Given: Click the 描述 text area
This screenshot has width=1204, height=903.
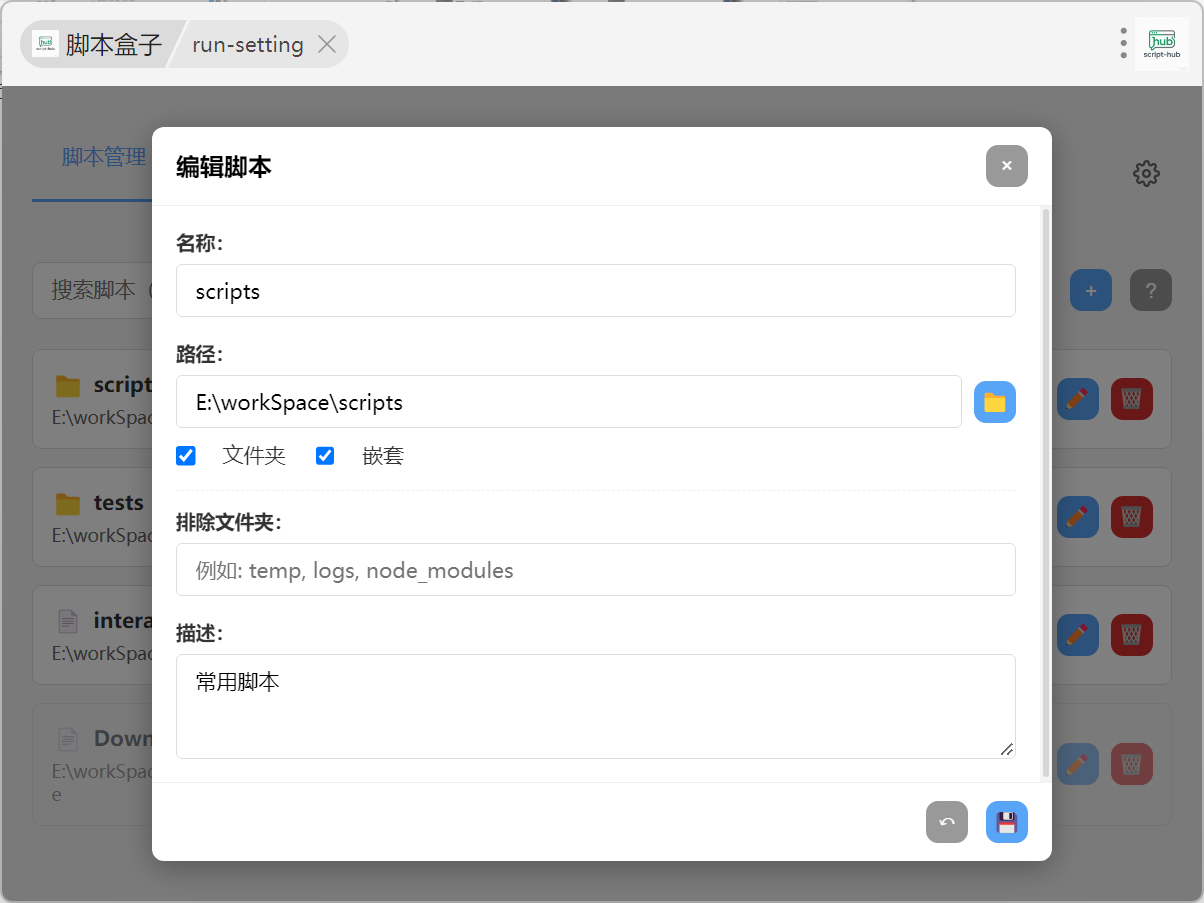Looking at the screenshot, I should click(x=595, y=706).
